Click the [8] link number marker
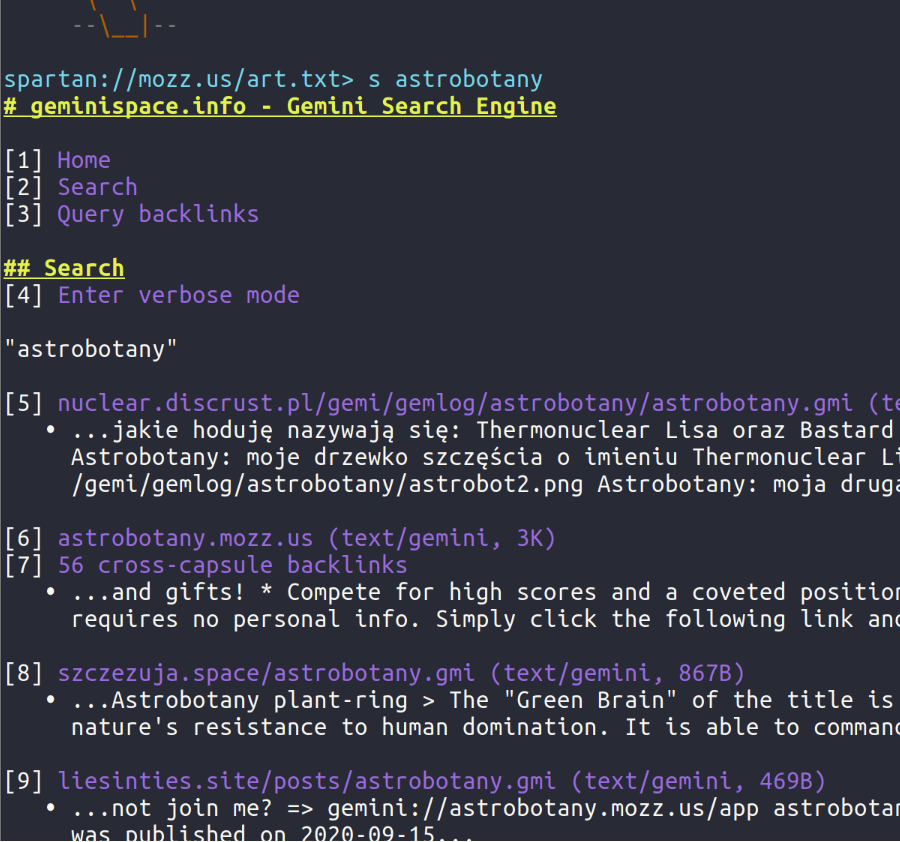Screen dimensions: 900x842 (24, 673)
